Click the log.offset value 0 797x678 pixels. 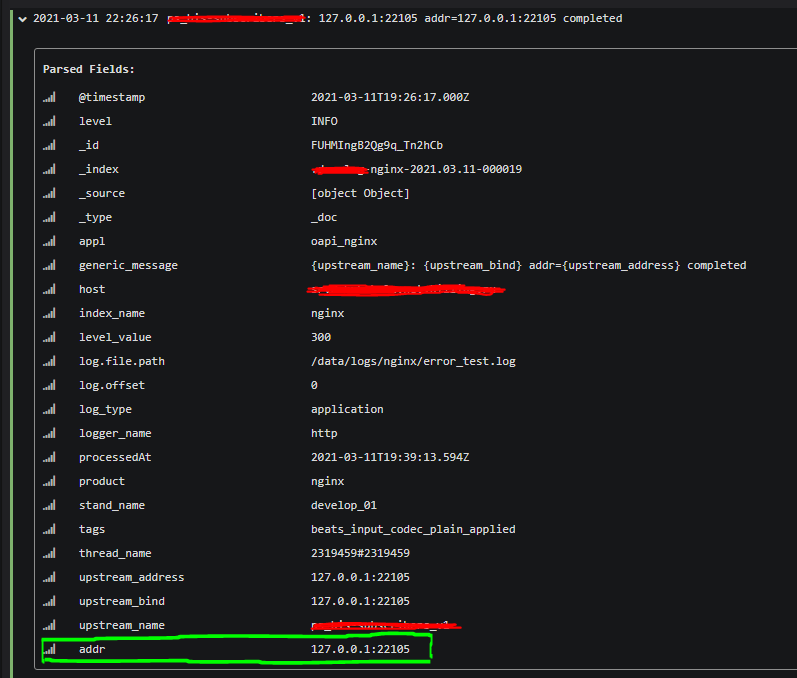click(314, 385)
